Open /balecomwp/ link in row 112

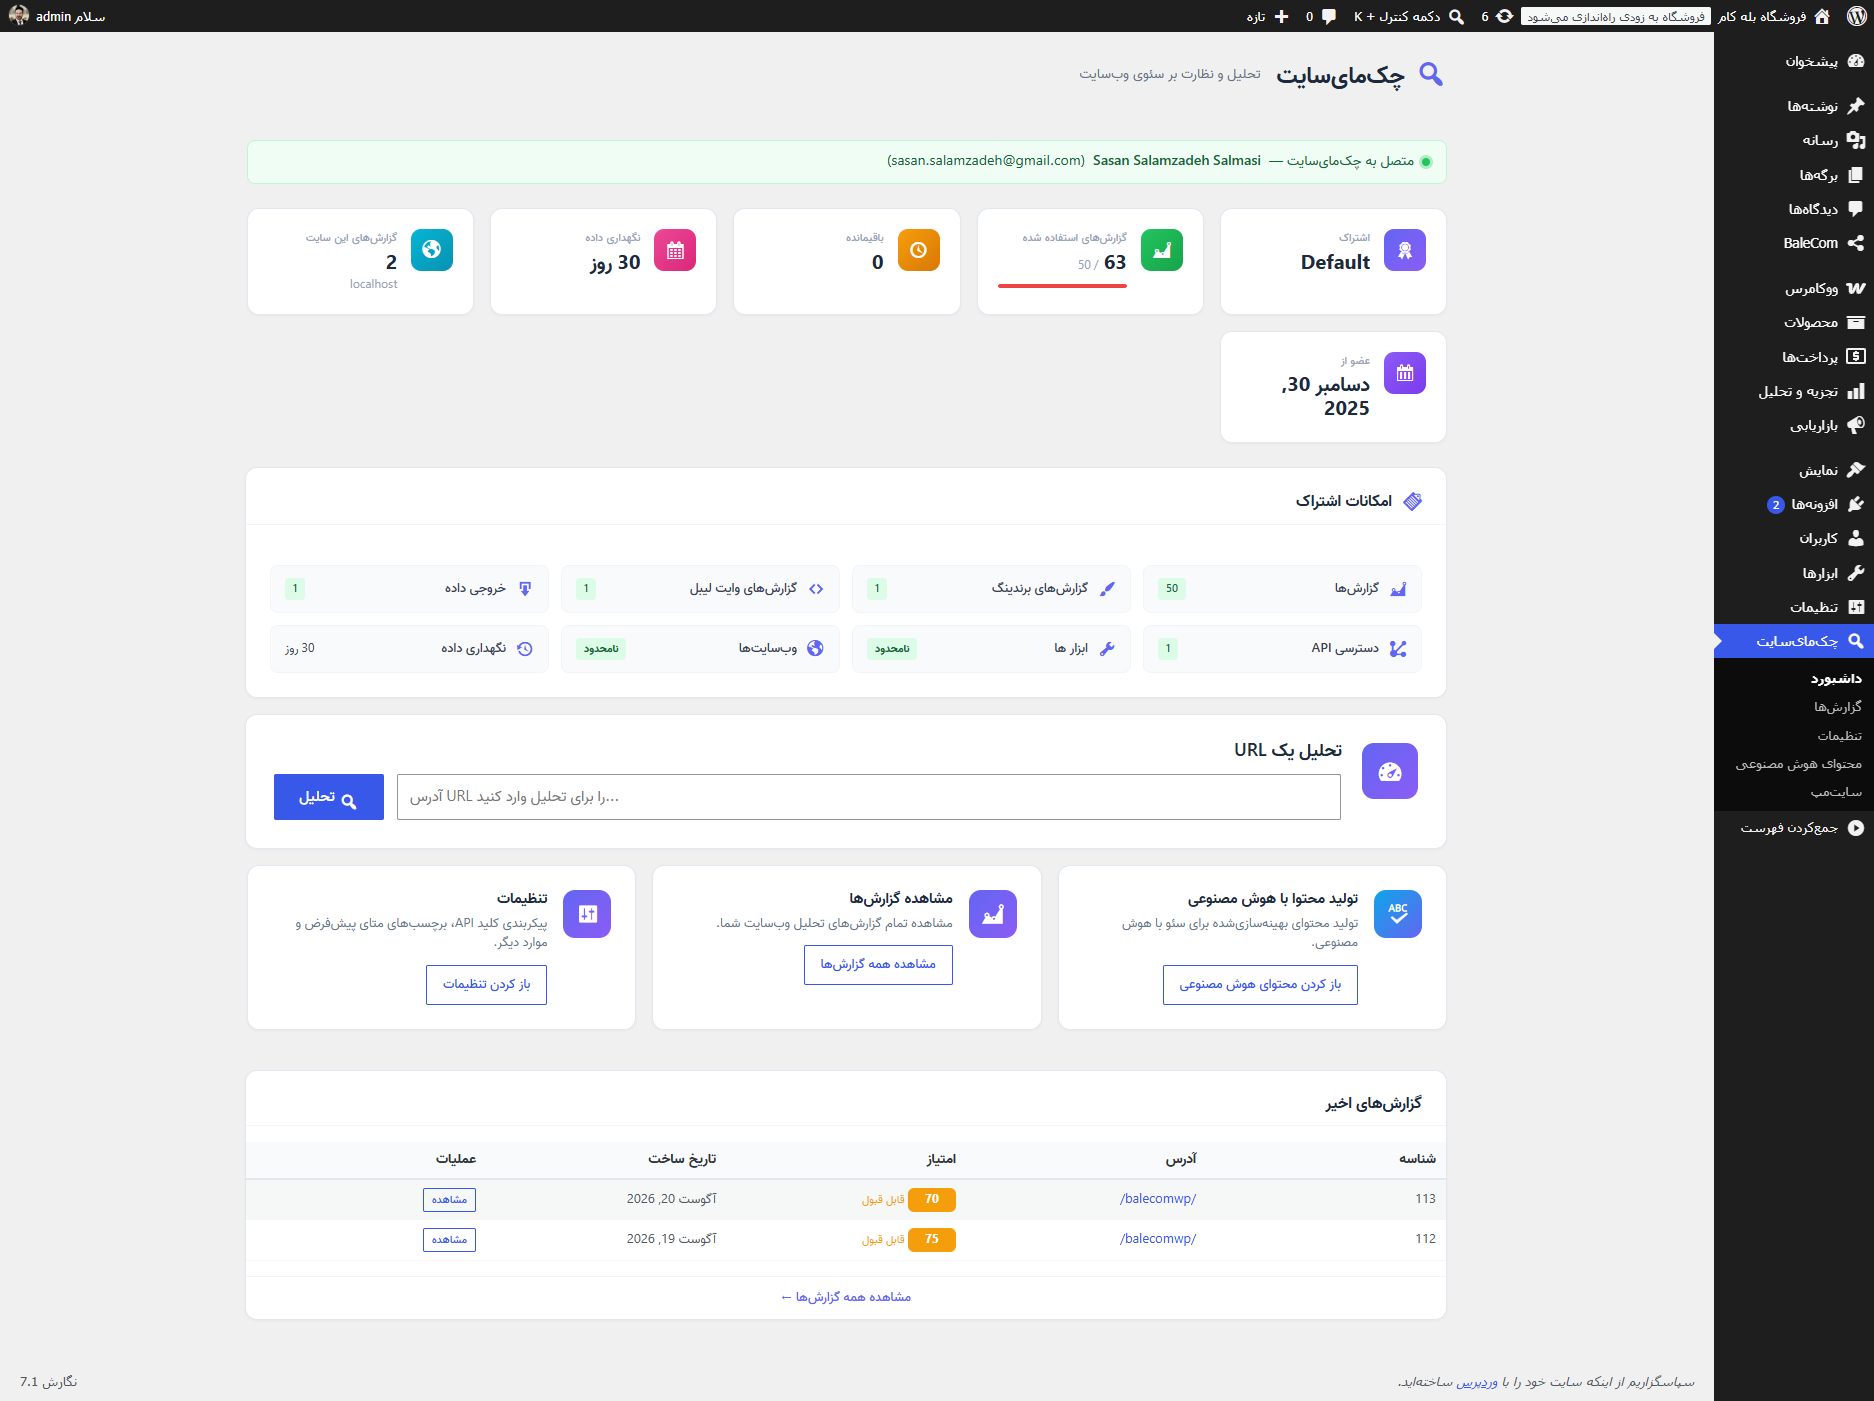coord(1158,1239)
